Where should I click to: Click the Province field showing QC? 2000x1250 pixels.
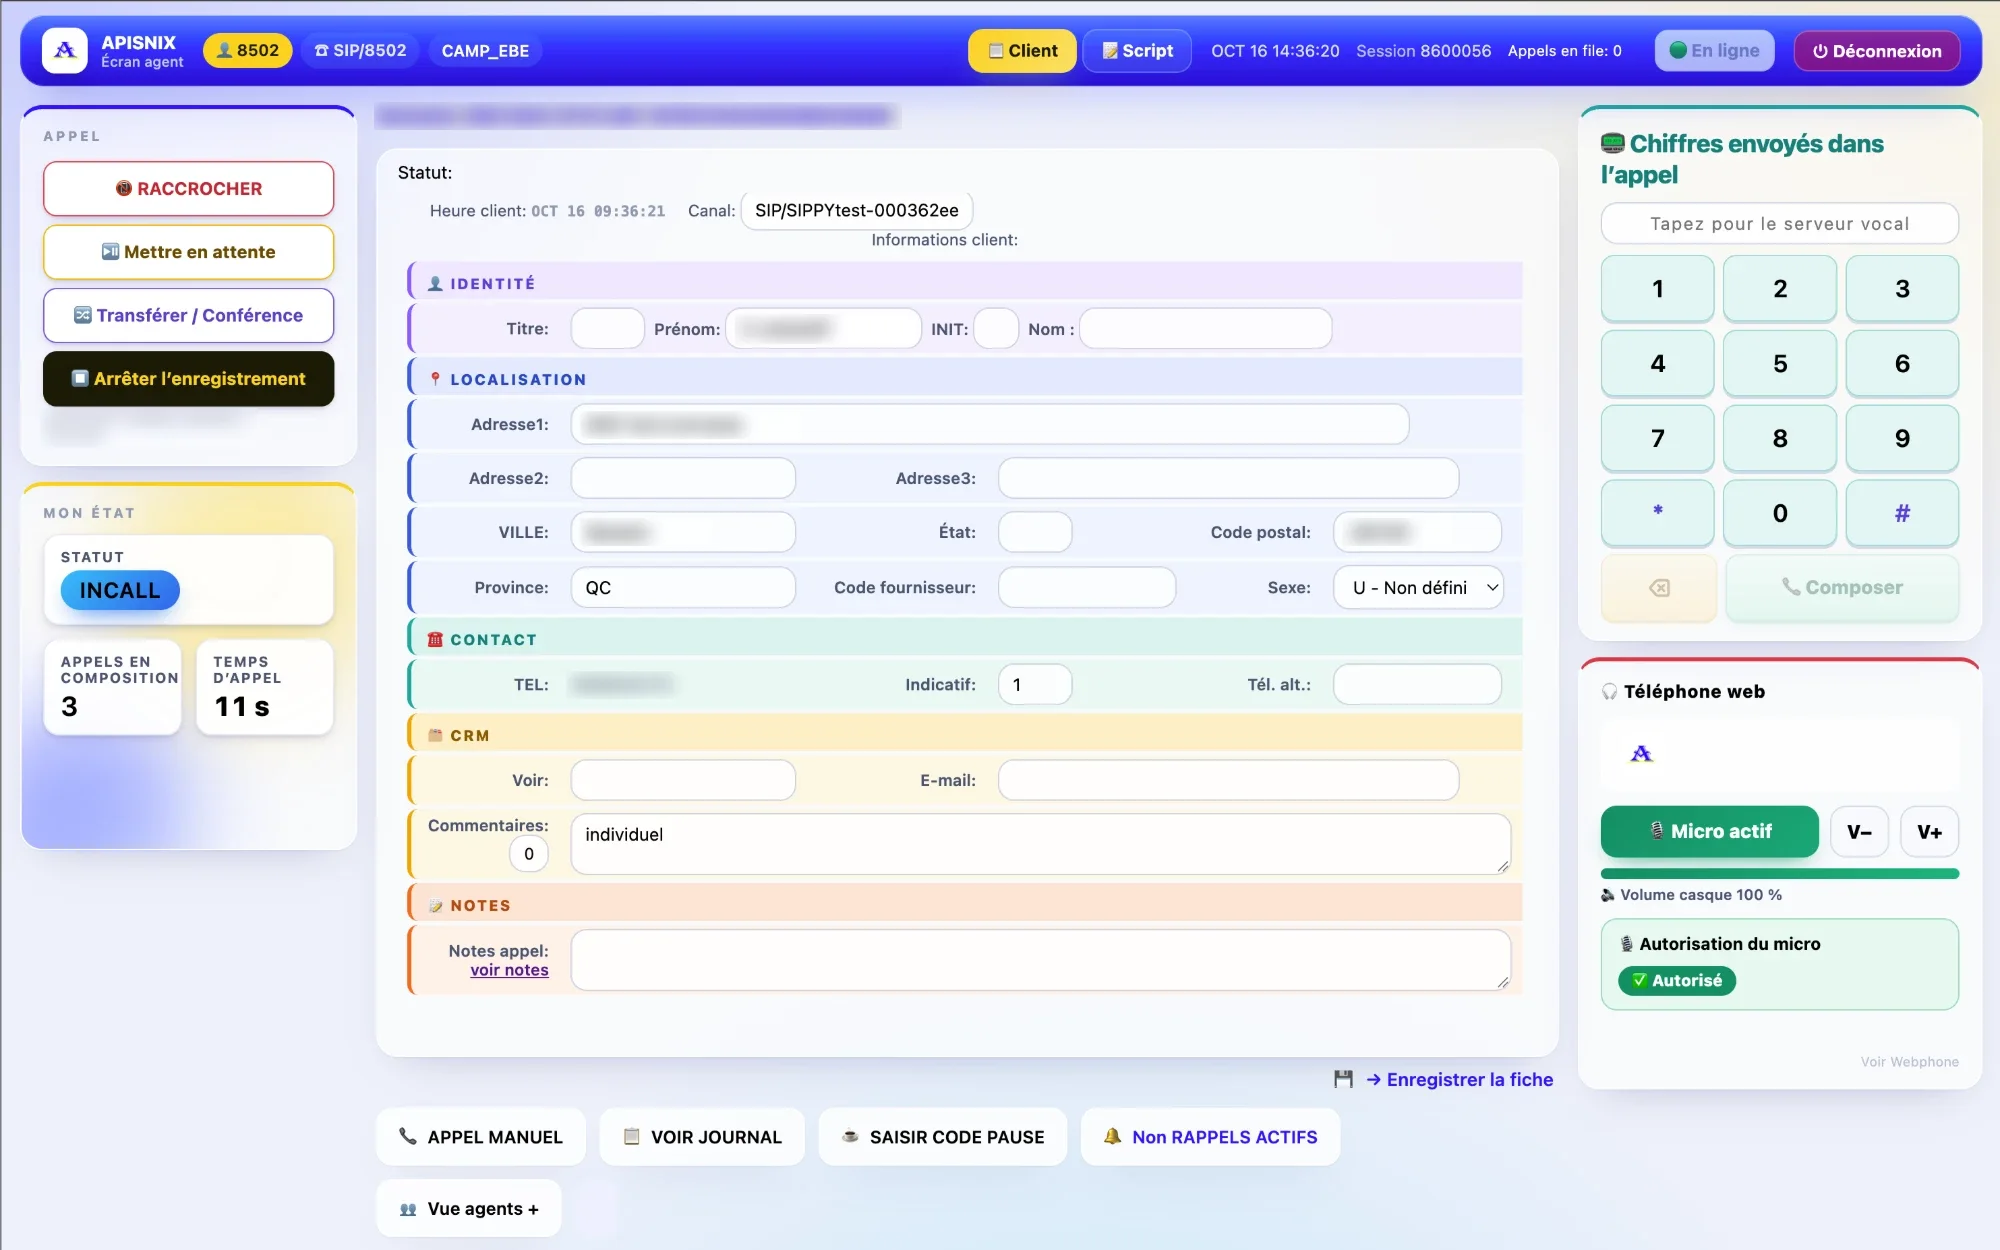point(683,587)
